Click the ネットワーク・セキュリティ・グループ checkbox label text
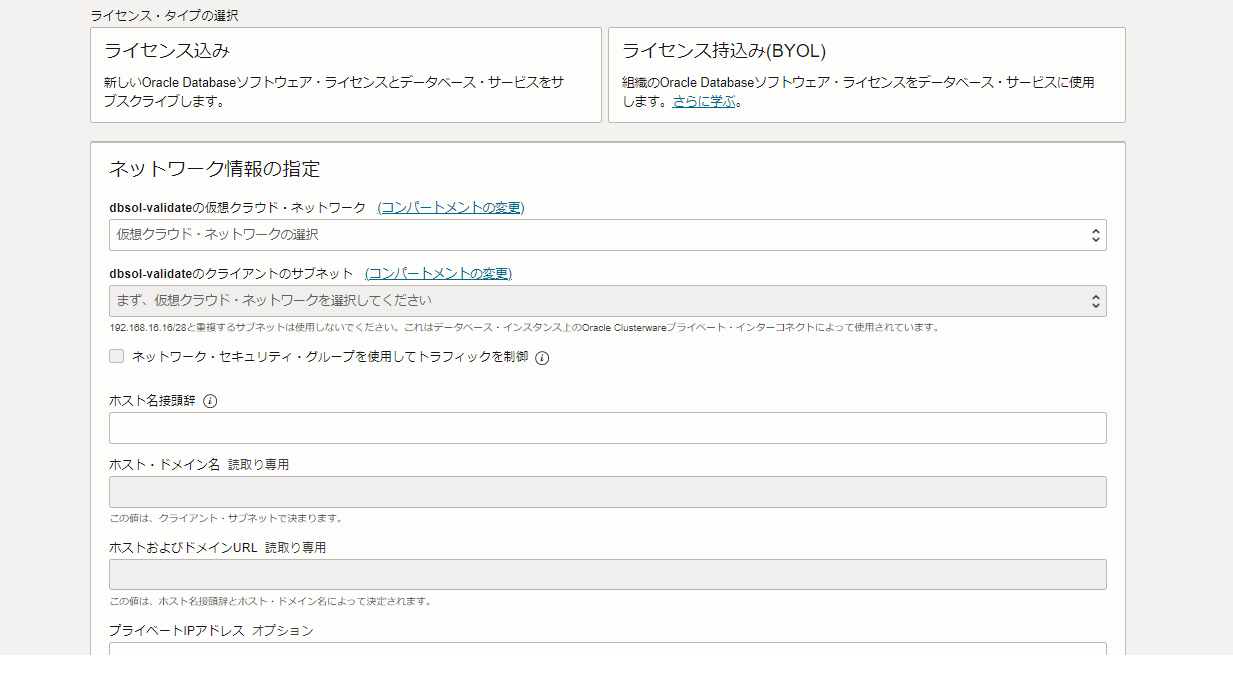 (x=329, y=357)
